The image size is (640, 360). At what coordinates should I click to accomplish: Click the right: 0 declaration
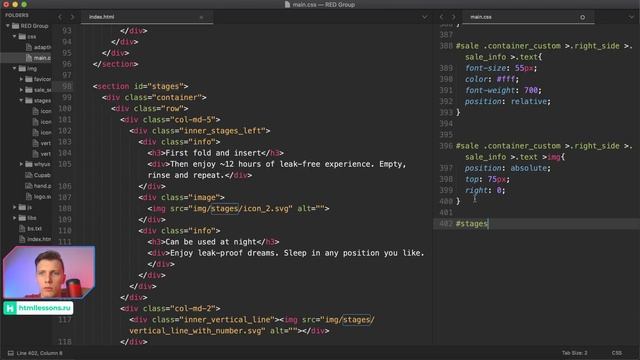tap(485, 190)
